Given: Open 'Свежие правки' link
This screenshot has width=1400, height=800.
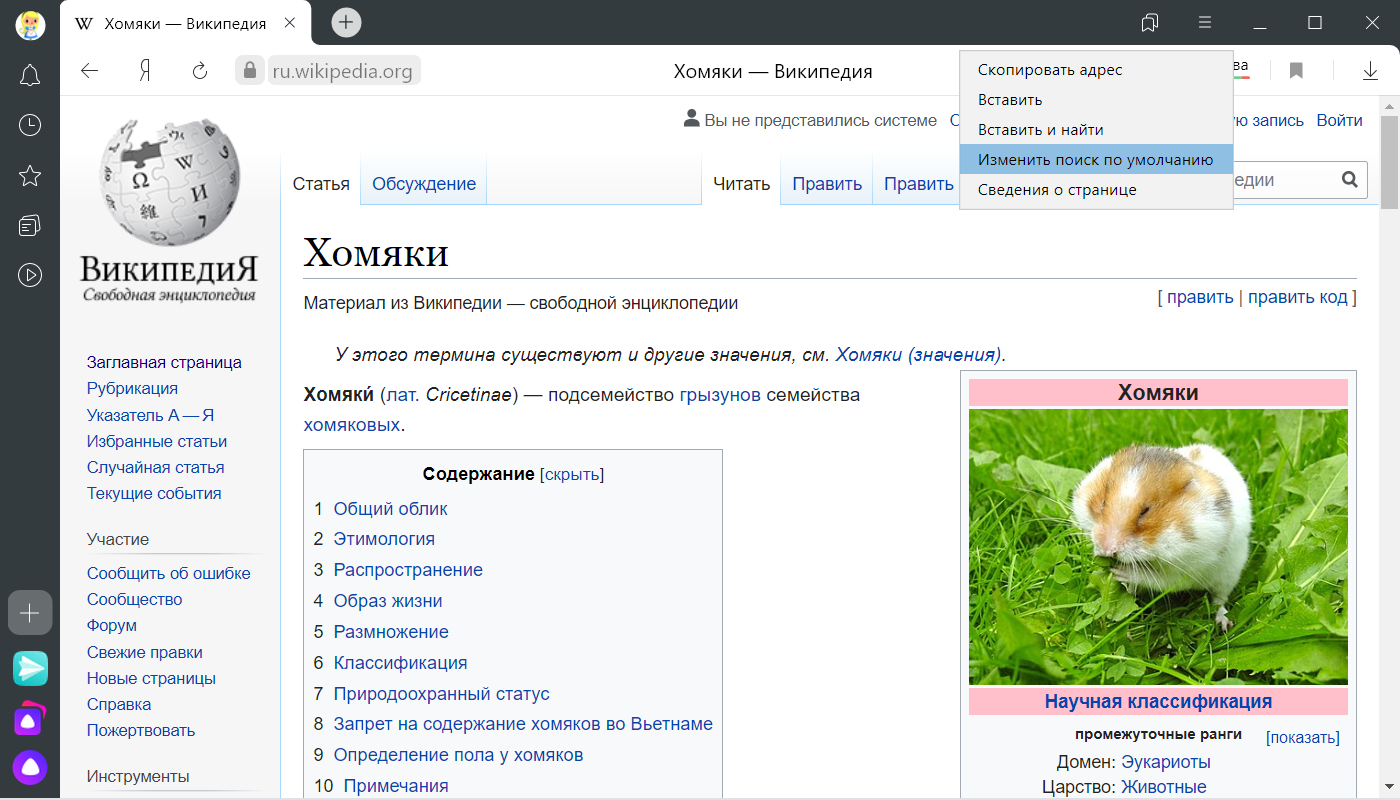Looking at the screenshot, I should point(145,652).
